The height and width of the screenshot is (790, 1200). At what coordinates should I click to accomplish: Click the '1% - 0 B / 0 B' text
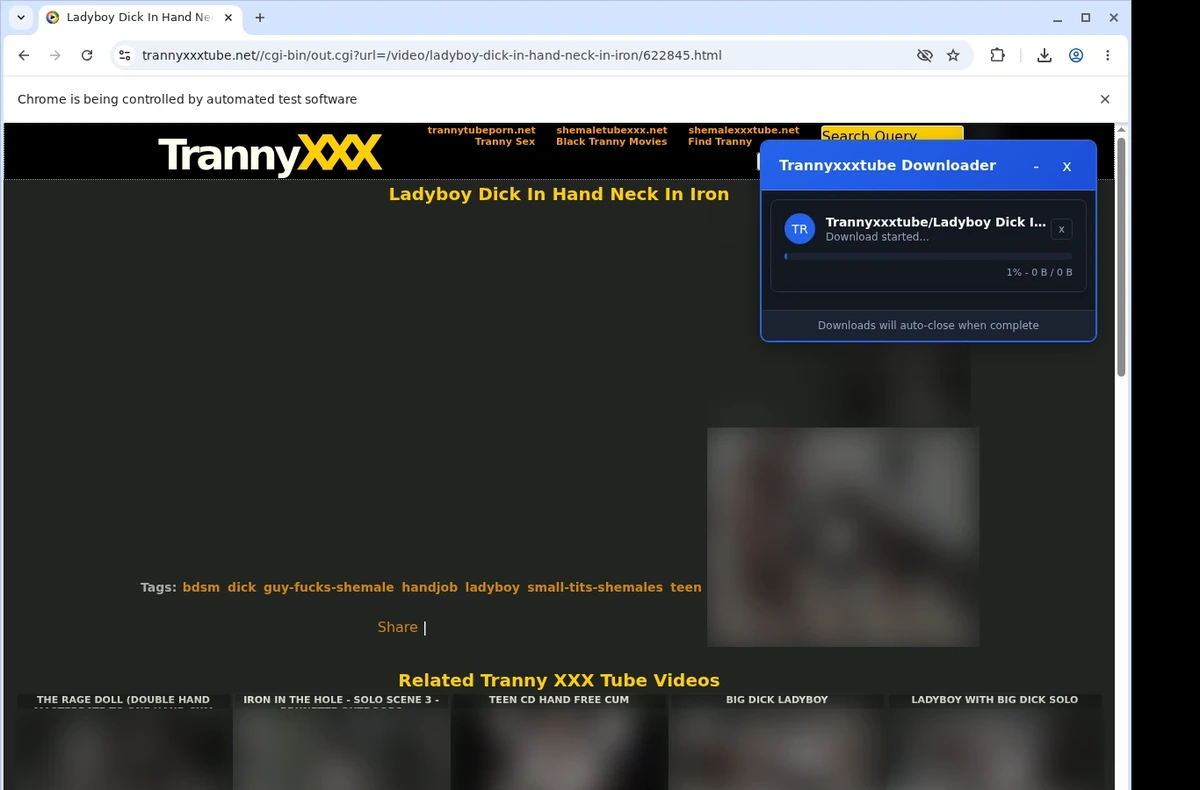pos(1039,272)
